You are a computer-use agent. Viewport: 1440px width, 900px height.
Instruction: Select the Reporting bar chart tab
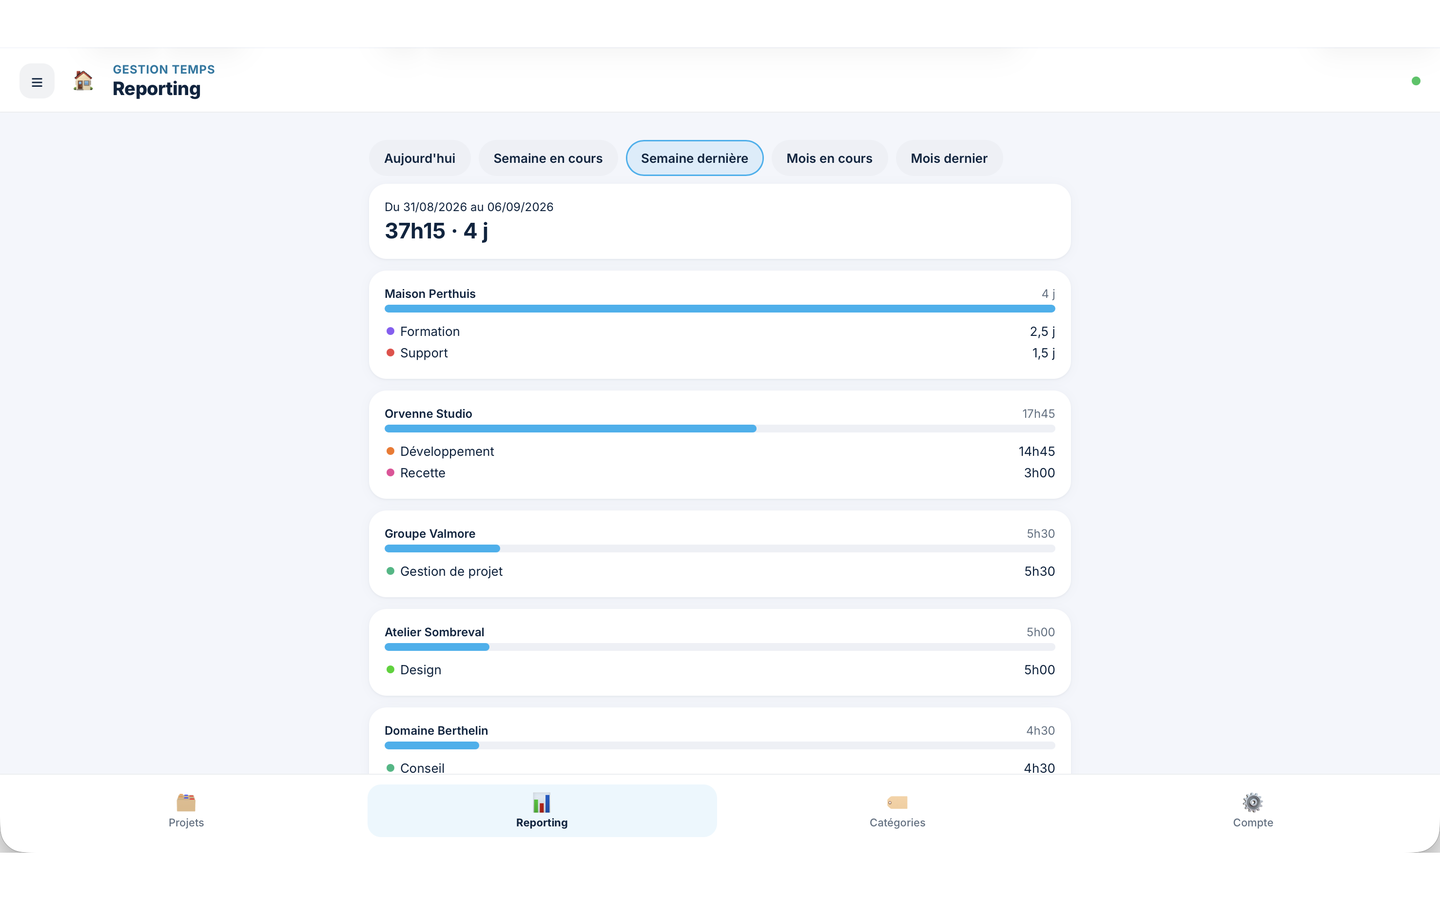coord(542,811)
